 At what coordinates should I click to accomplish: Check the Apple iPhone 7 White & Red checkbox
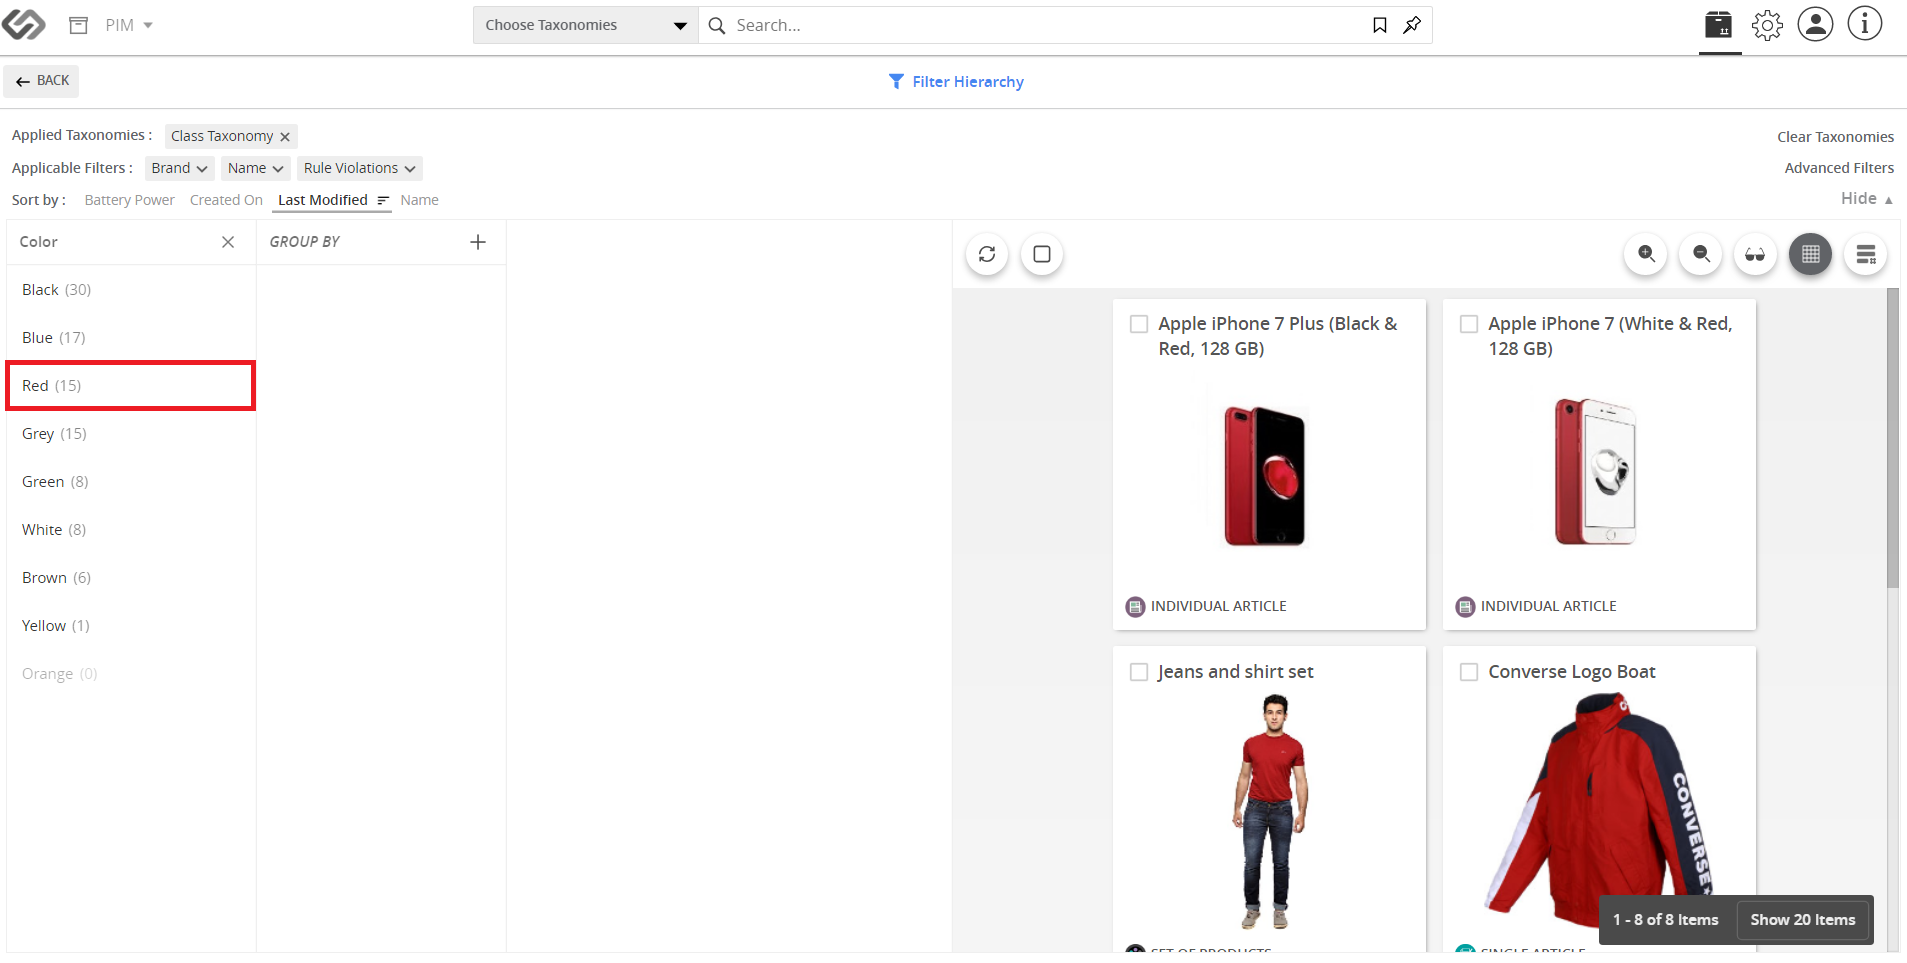point(1469,324)
